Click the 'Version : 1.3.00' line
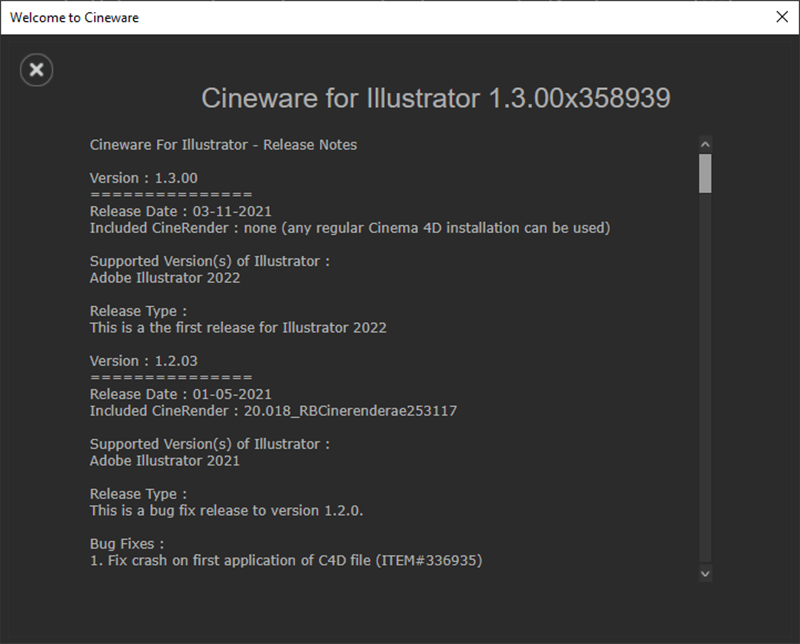The width and height of the screenshot is (800, 644). click(x=144, y=178)
